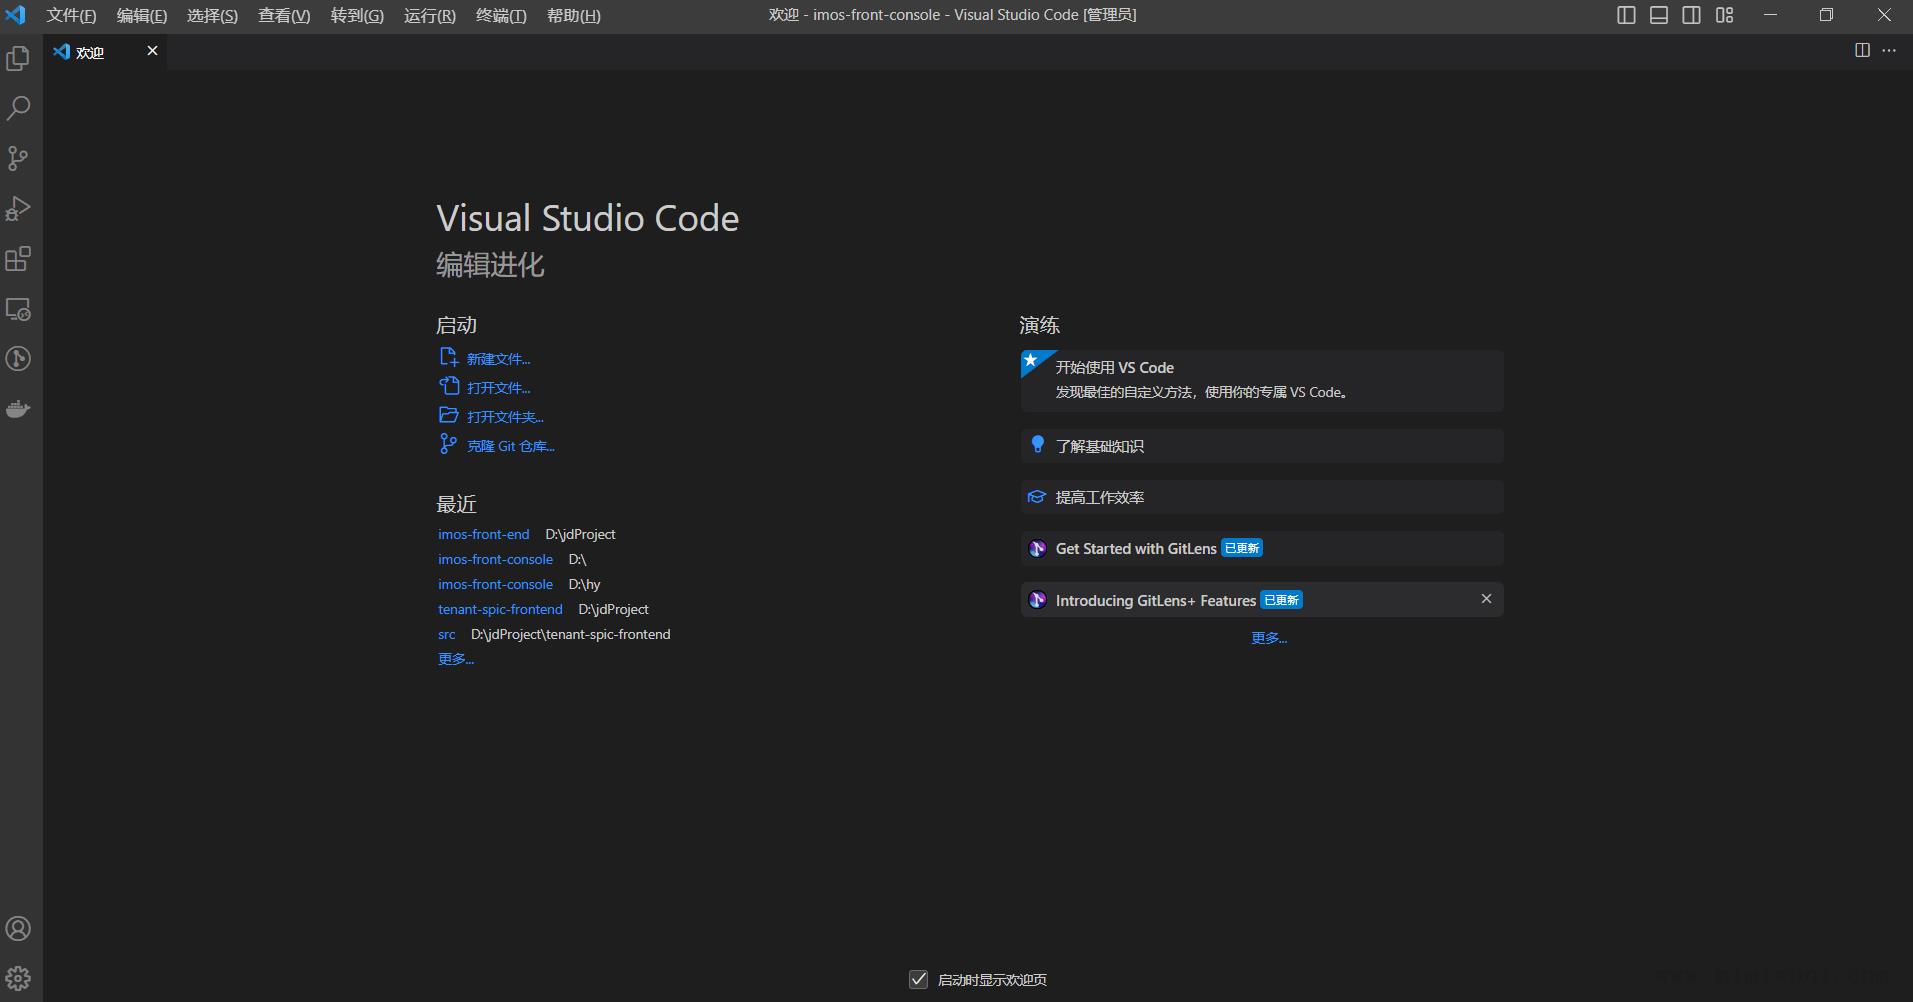Show more recent items under 最近
1913x1002 pixels.
[456, 659]
